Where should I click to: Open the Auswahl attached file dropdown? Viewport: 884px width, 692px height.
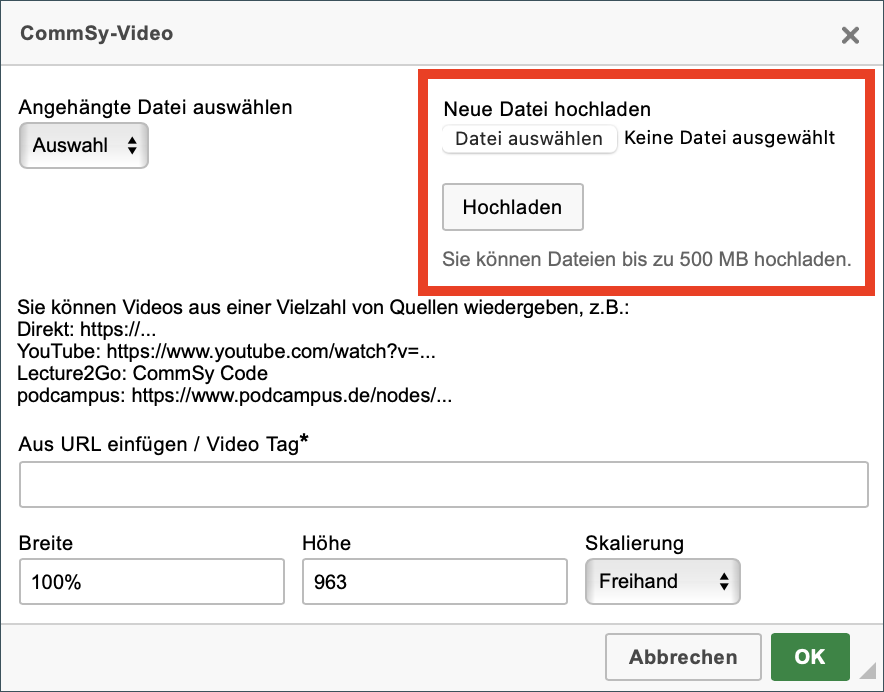[x=84, y=146]
